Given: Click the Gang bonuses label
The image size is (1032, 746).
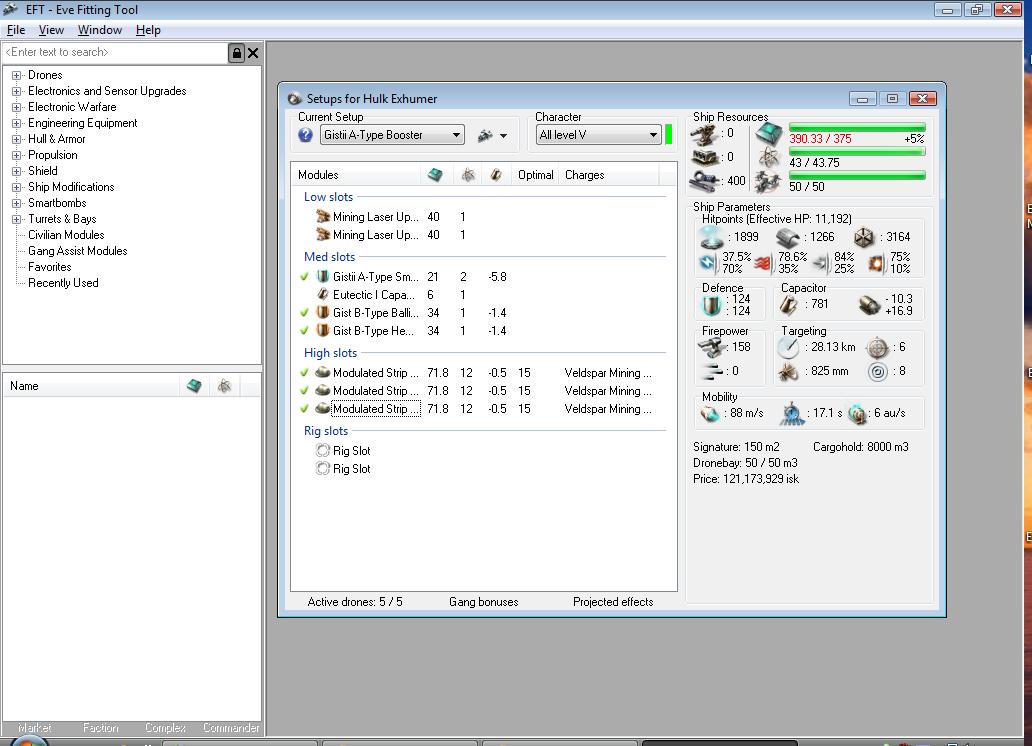Looking at the screenshot, I should (483, 602).
